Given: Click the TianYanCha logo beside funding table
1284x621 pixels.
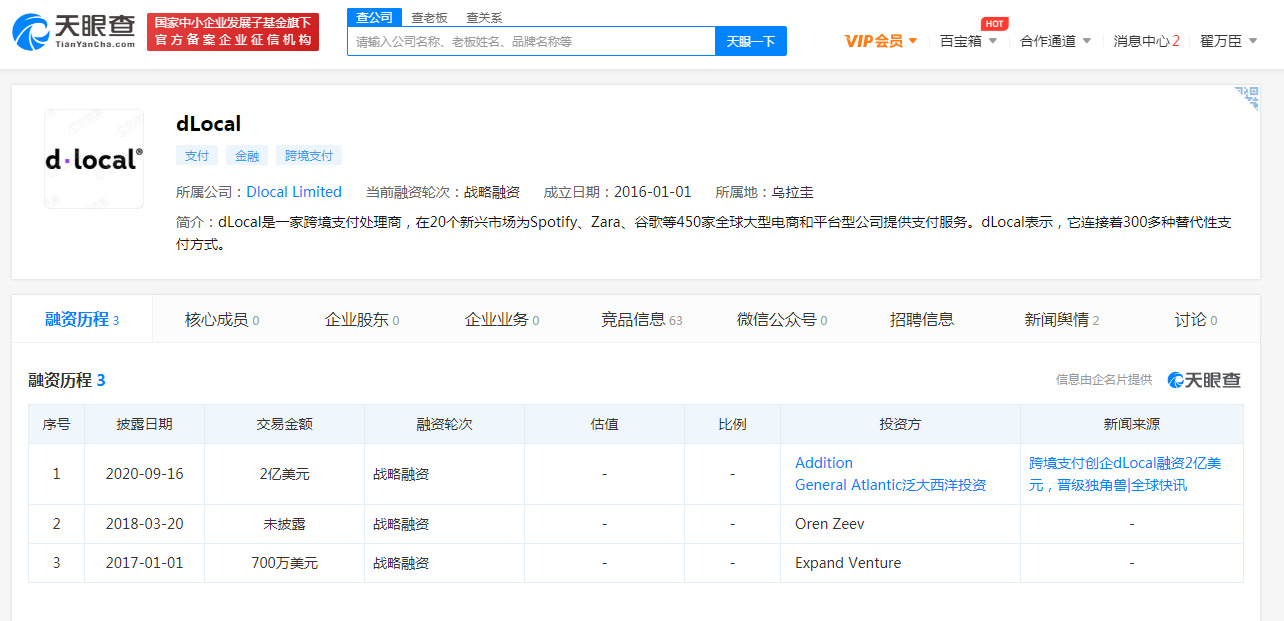Looking at the screenshot, I should tap(1204, 380).
